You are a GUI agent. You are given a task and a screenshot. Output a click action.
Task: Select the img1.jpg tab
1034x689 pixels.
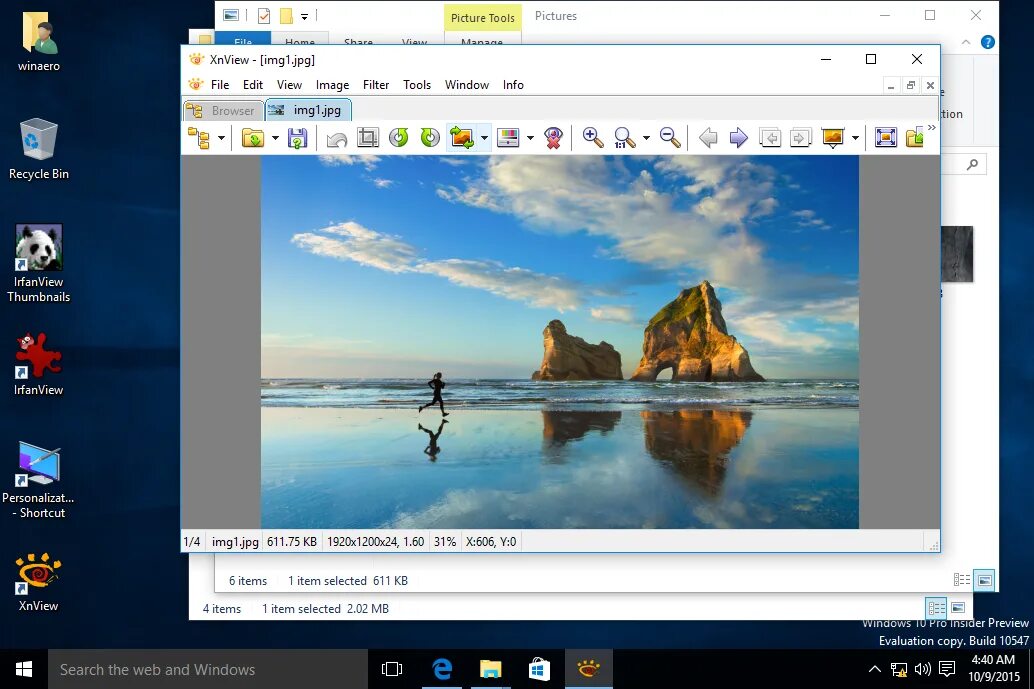point(308,110)
